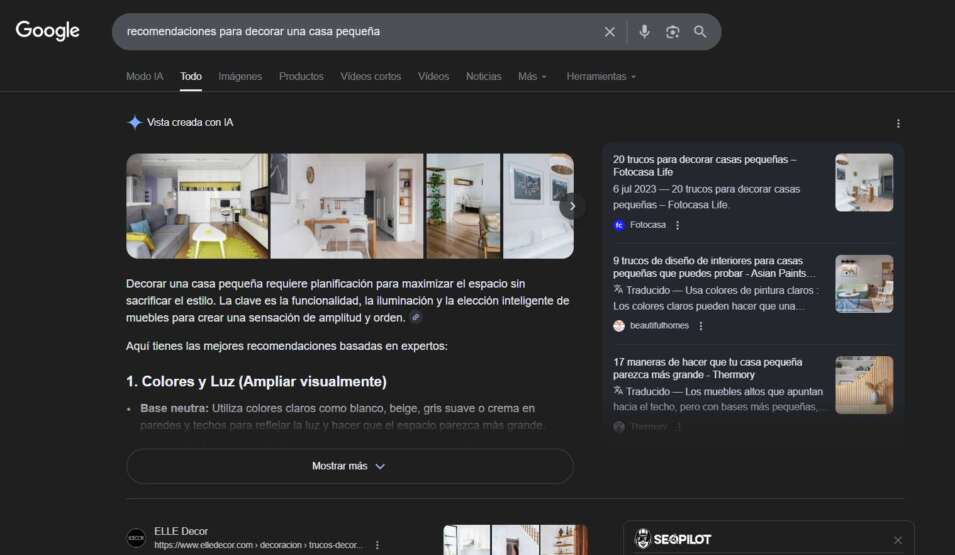Click the translated icon in Asian Paints snippet
955x555 pixels.
(618, 289)
